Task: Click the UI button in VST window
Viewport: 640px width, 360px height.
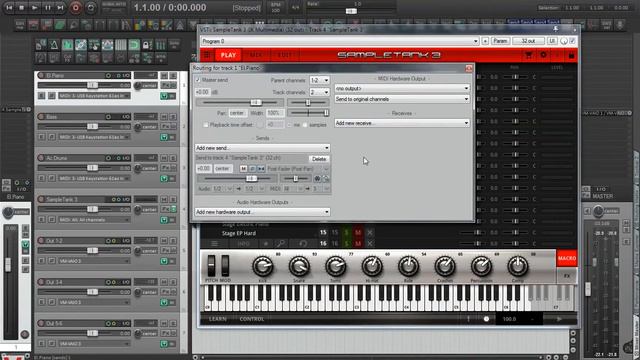Action: [552, 41]
